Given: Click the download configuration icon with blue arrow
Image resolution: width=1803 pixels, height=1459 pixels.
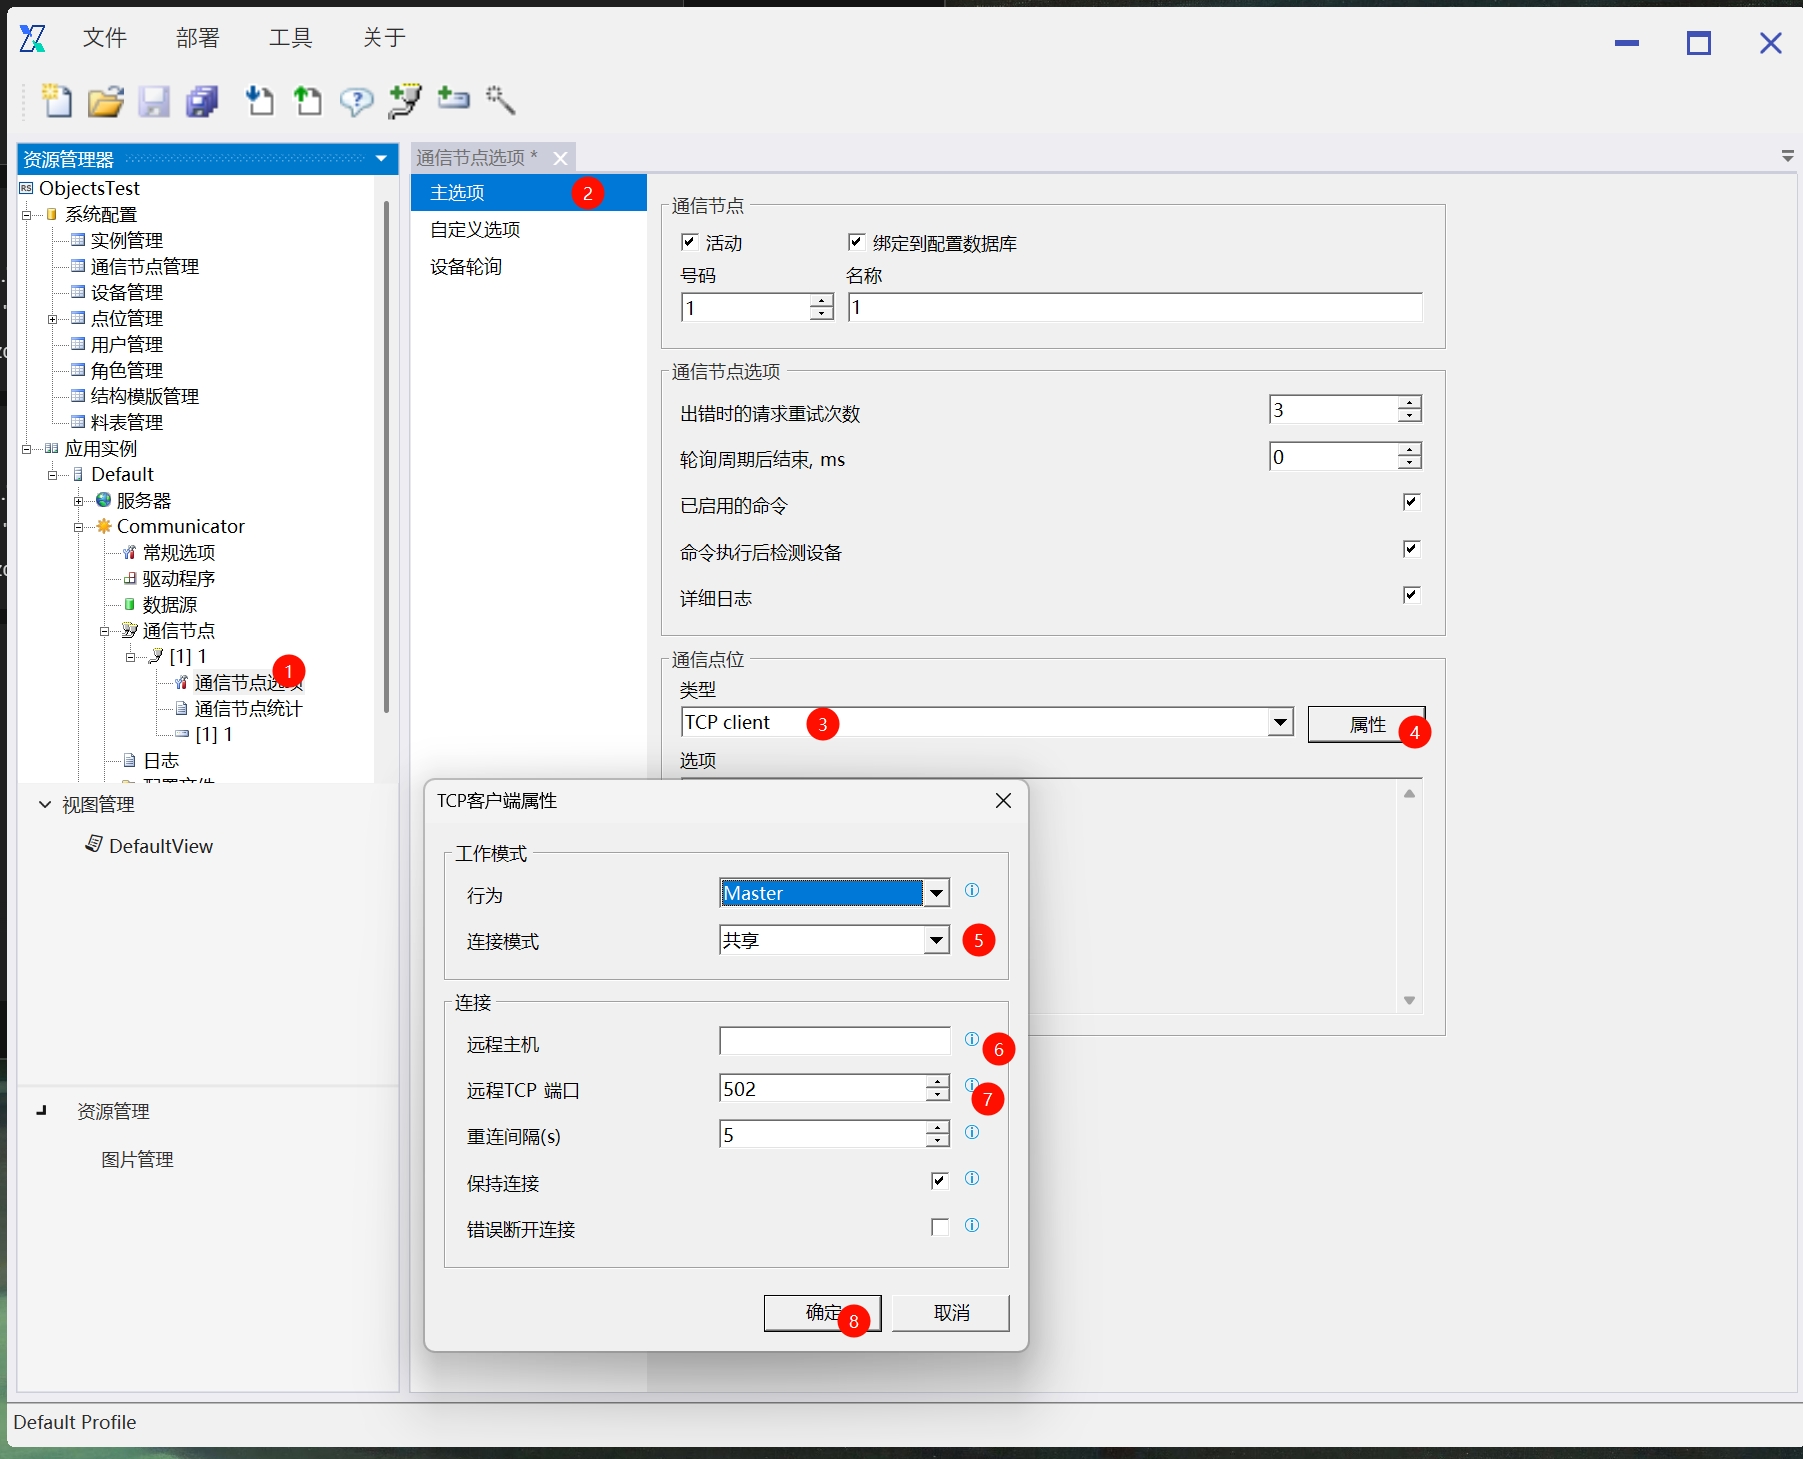Looking at the screenshot, I should [259, 101].
